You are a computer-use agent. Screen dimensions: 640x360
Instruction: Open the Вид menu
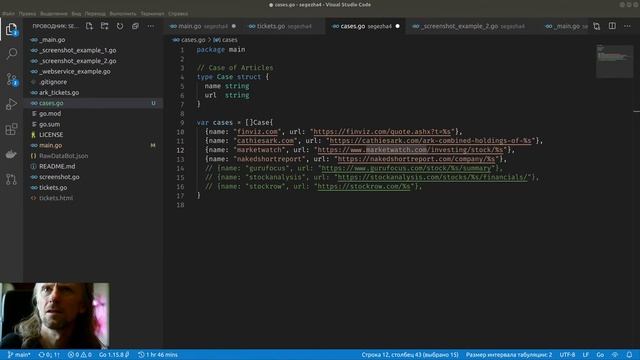pos(76,13)
